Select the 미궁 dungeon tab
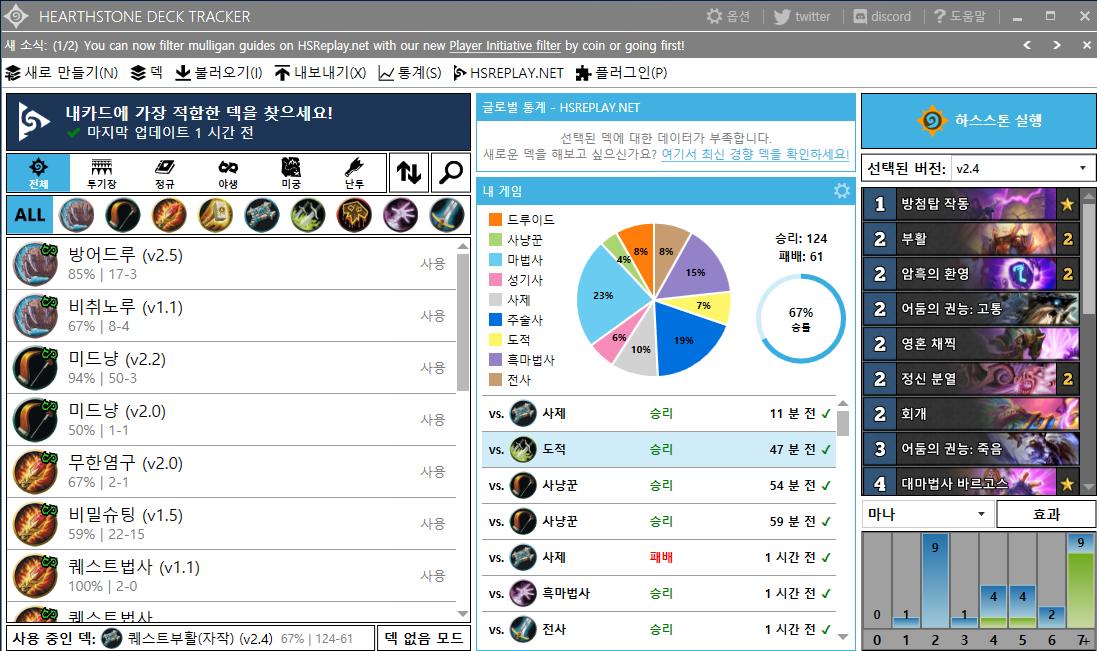Screen dimensions: 1097x651 pyautogui.click(x=291, y=173)
